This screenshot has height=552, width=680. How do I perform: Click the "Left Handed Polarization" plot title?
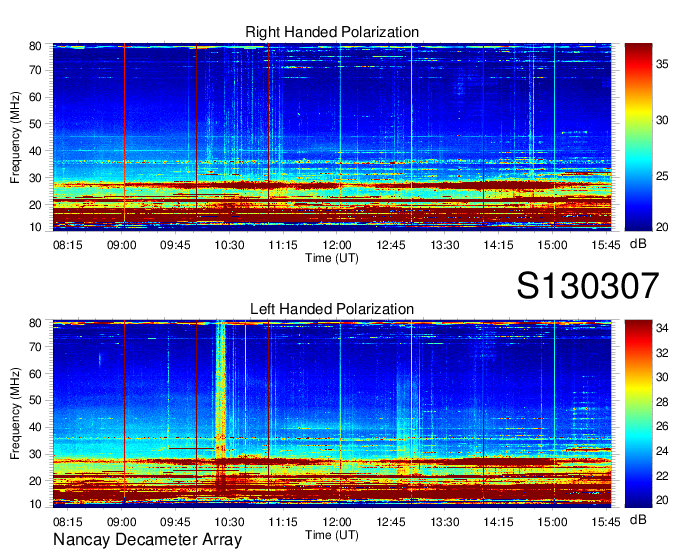[332, 309]
